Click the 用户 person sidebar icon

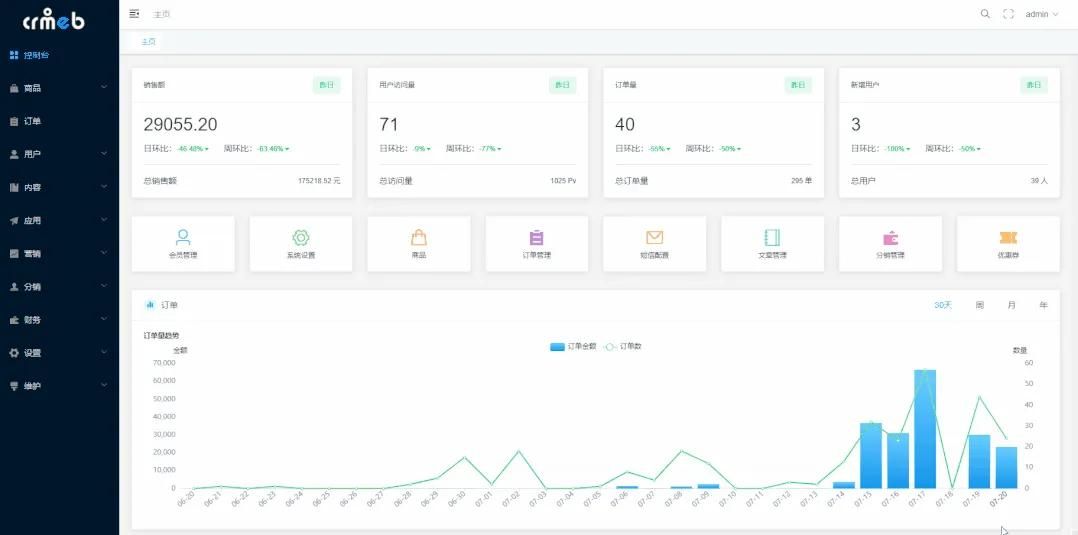pos(14,154)
